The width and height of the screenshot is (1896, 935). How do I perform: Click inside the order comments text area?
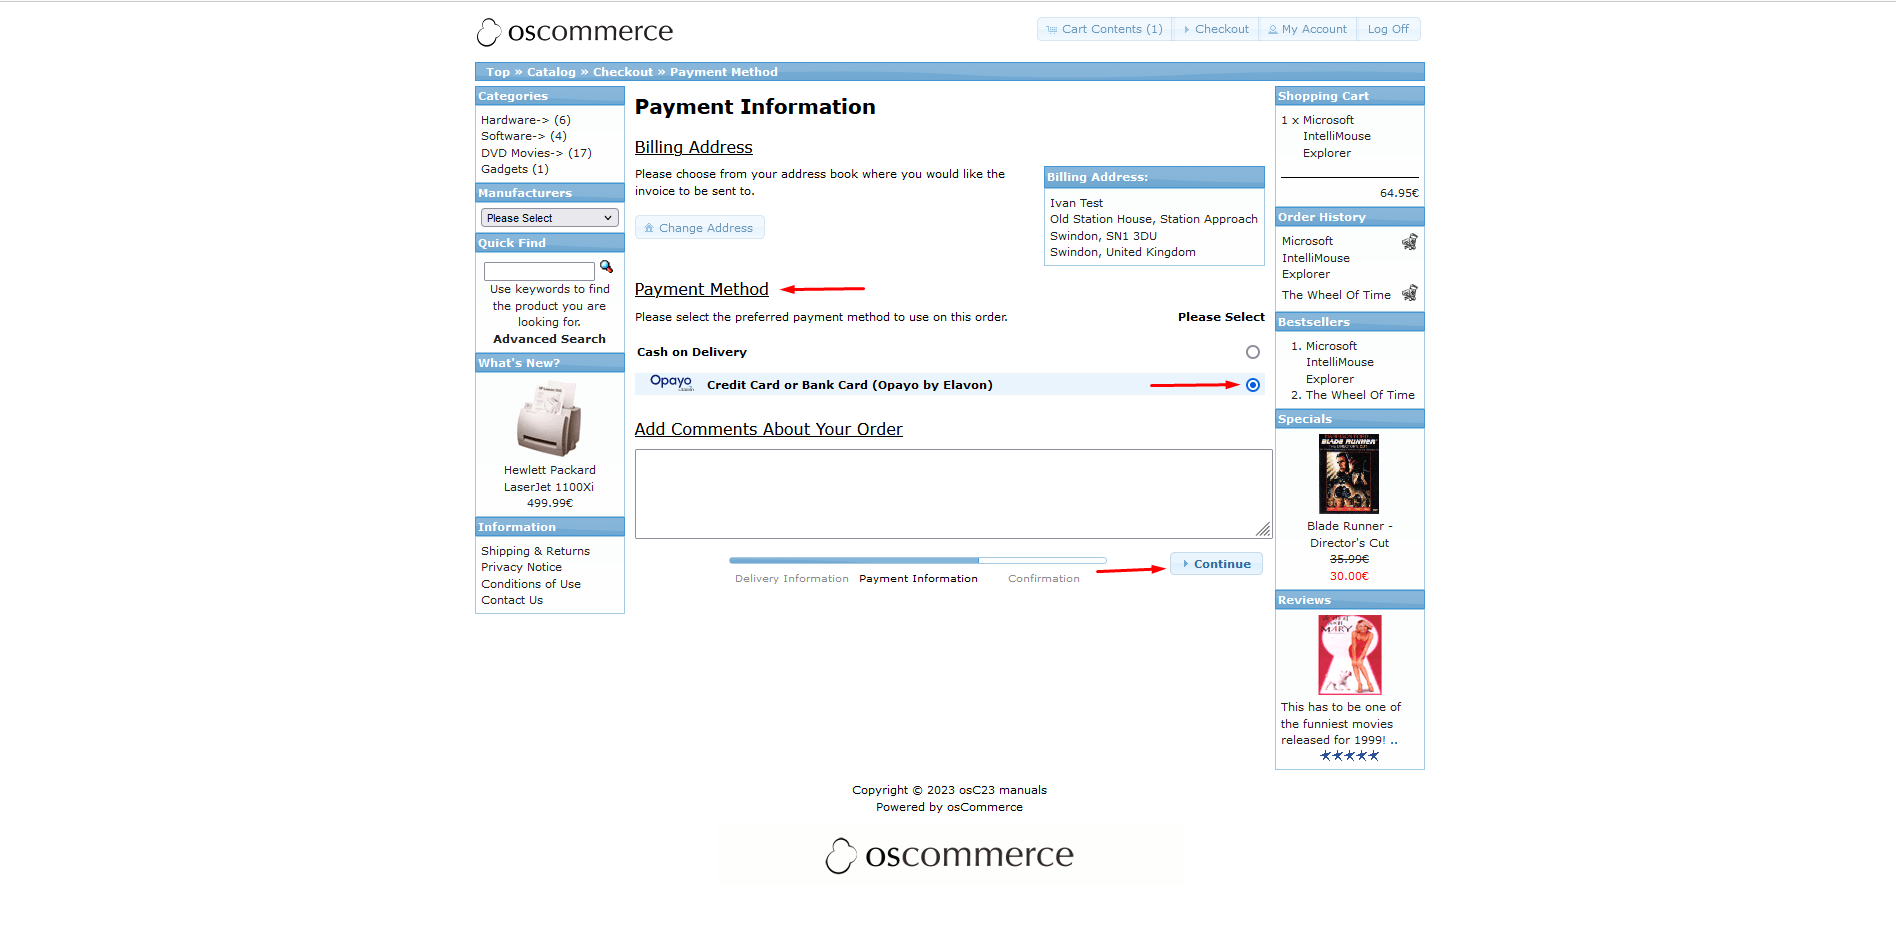[953, 494]
